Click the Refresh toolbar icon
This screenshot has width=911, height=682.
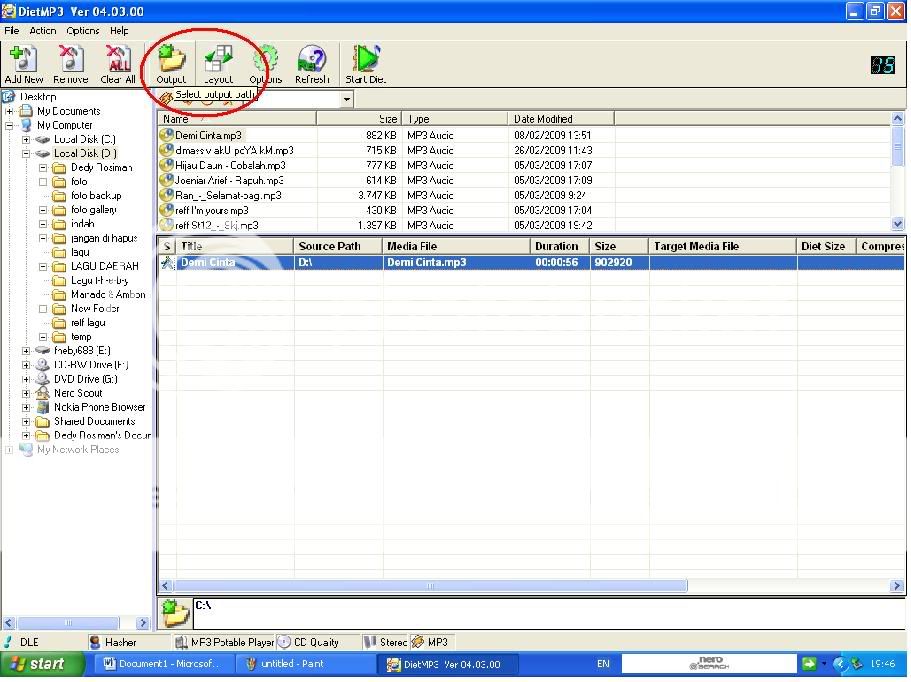pyautogui.click(x=312, y=62)
